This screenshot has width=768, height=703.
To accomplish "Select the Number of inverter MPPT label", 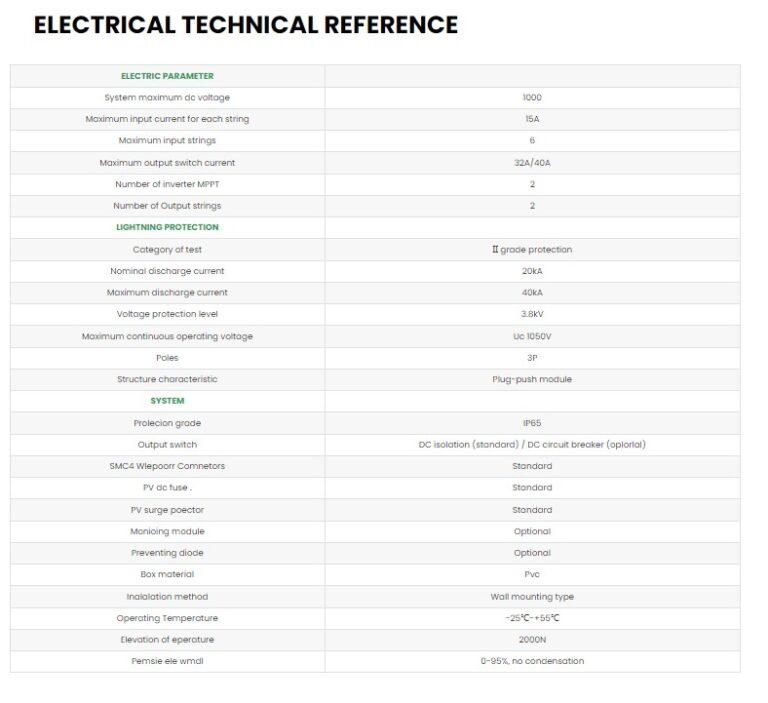I will click(167, 184).
